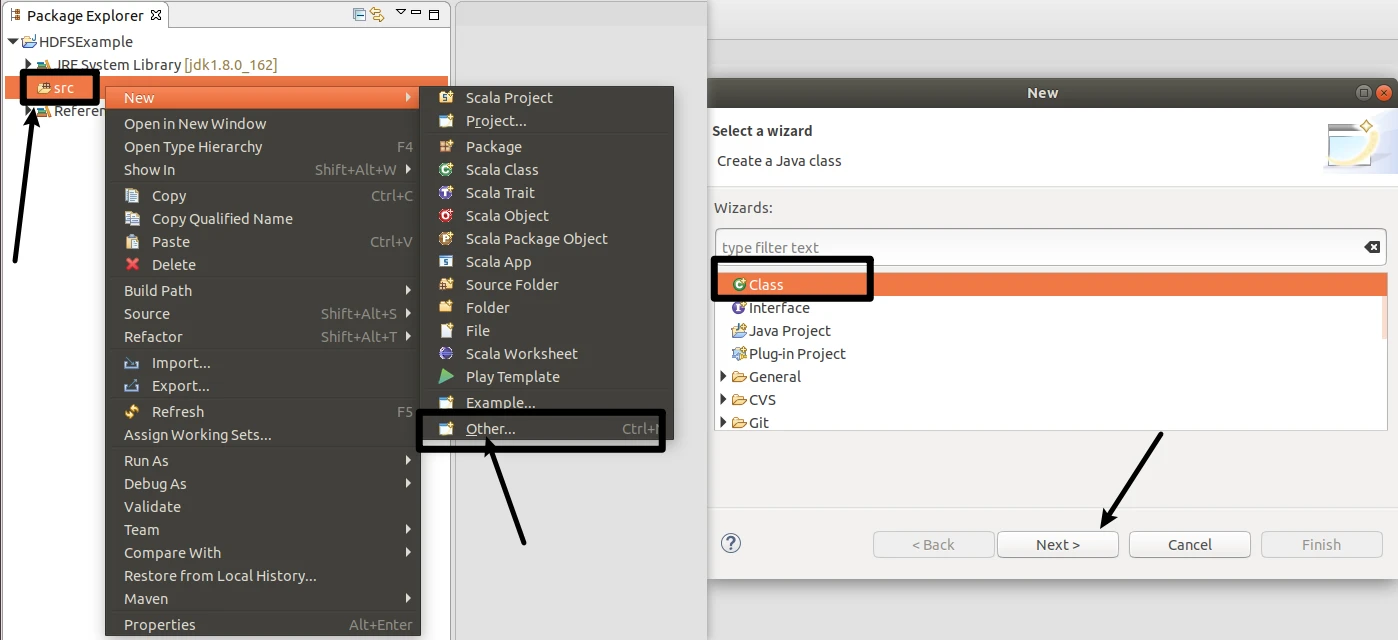The width and height of the screenshot is (1398, 640).
Task: Choose Scala Class icon in New submenu
Action: (x=446, y=170)
